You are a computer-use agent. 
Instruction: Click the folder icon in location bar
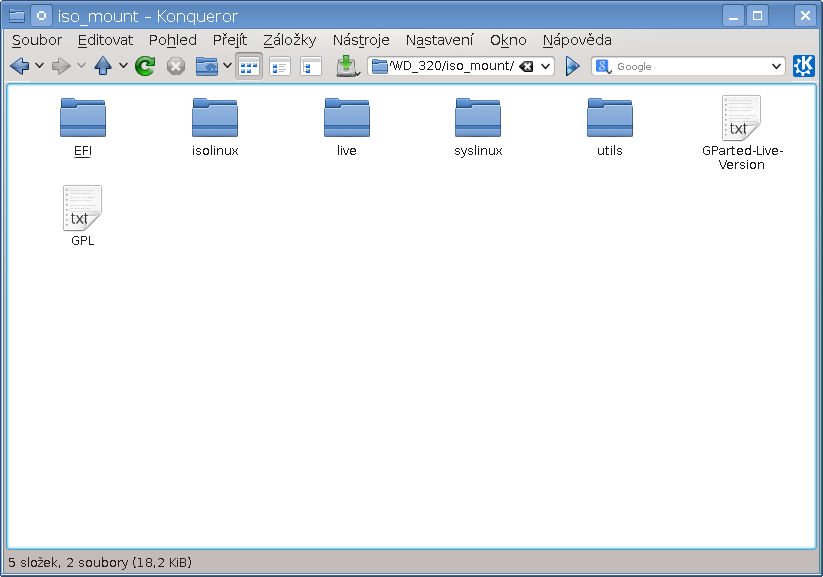(379, 66)
